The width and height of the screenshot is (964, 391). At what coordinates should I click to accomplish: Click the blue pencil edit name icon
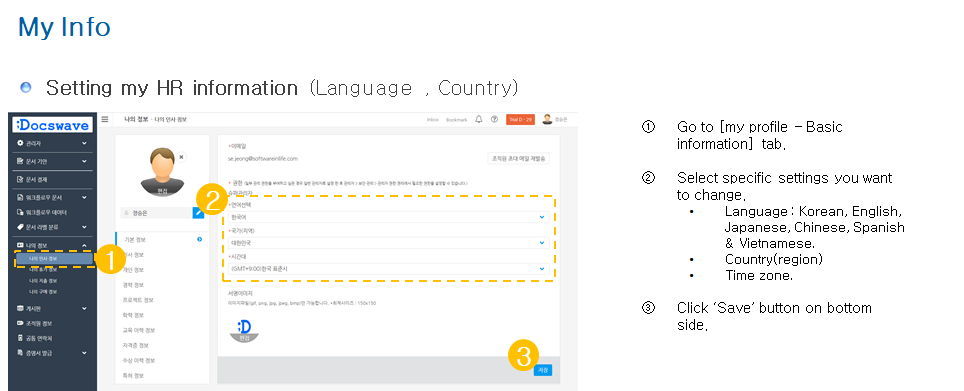point(198,213)
